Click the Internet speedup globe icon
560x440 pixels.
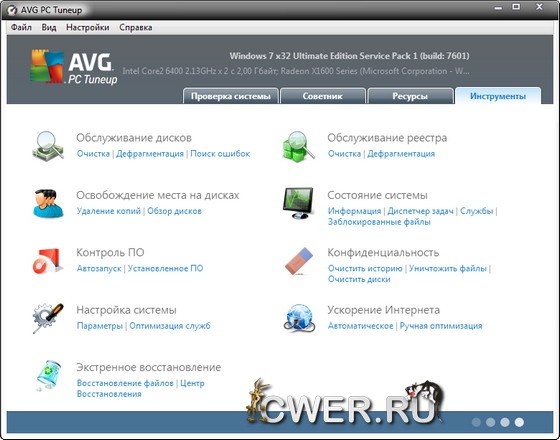pyautogui.click(x=299, y=318)
